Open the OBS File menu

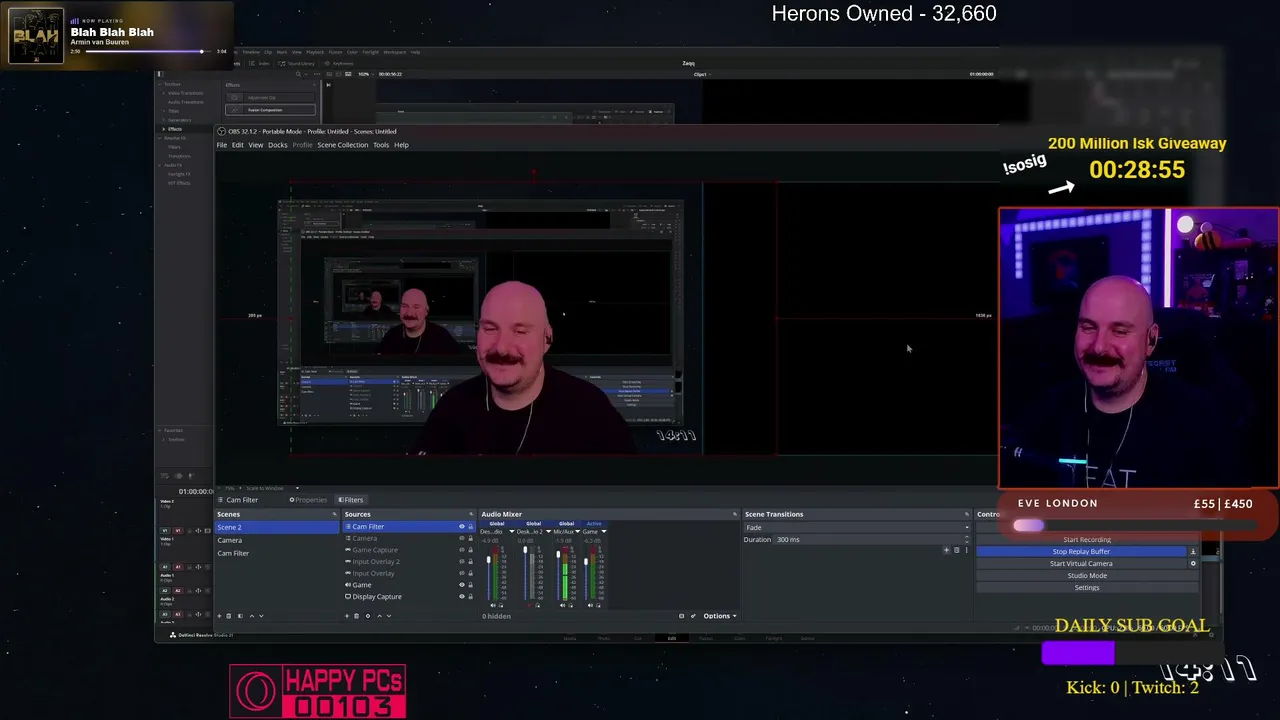pos(222,145)
